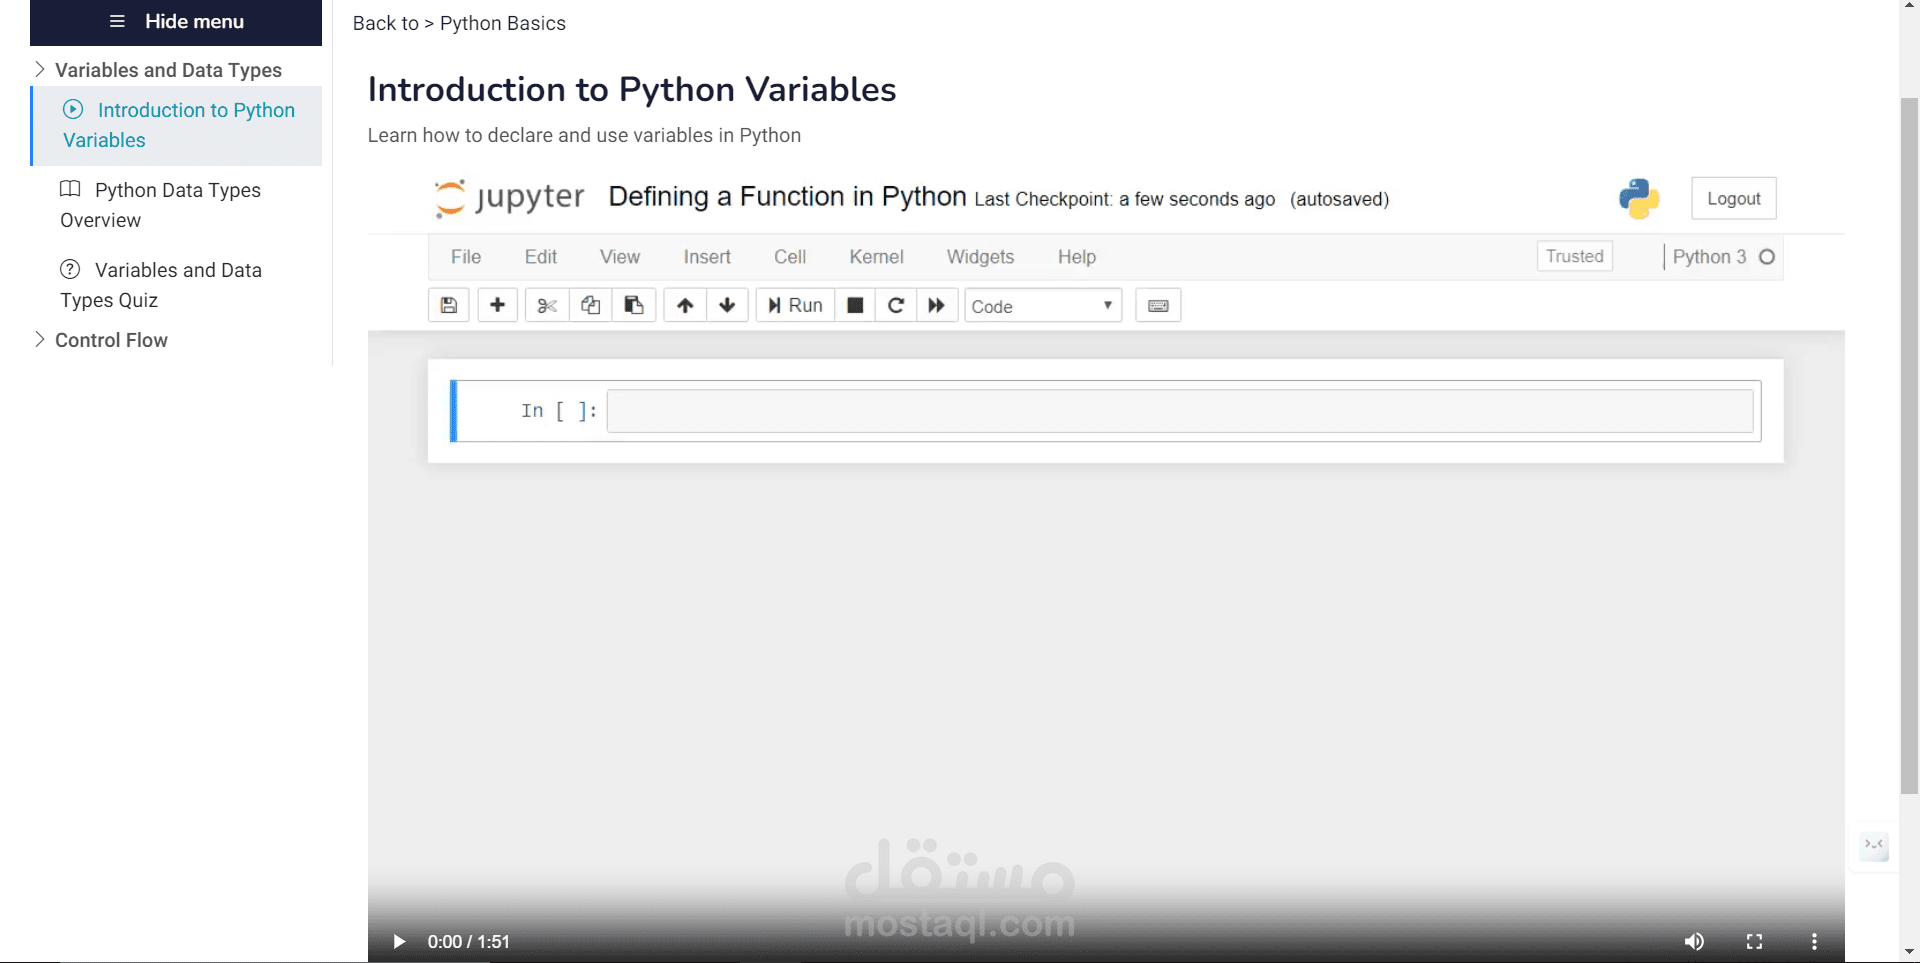Interrupt the kernel with stop icon

point(855,305)
